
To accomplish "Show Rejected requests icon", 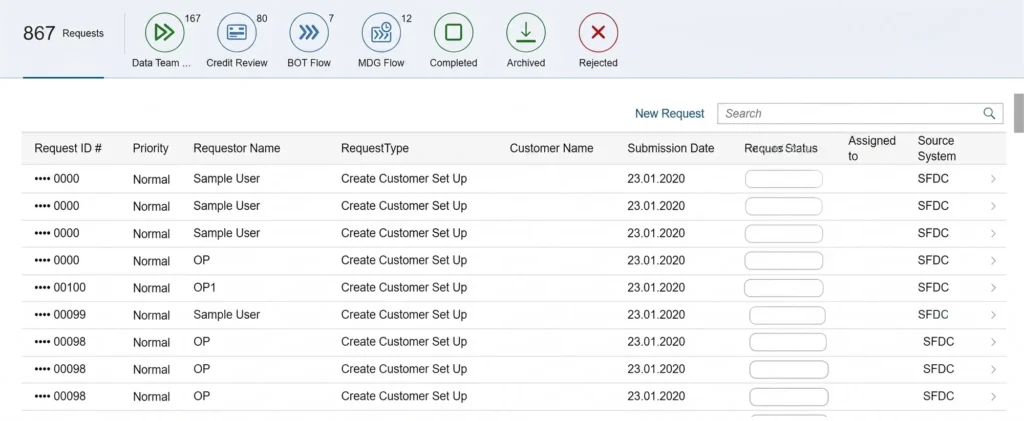I will point(598,33).
